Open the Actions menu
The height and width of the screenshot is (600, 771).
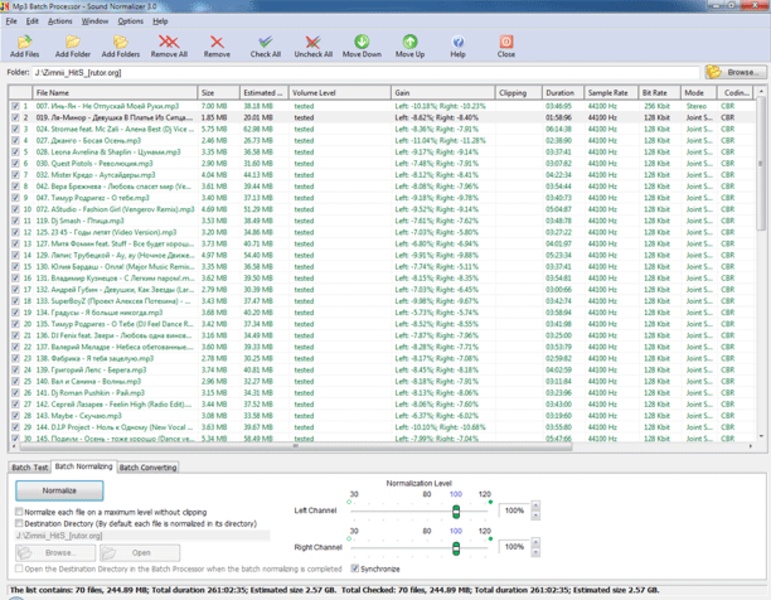60,20
